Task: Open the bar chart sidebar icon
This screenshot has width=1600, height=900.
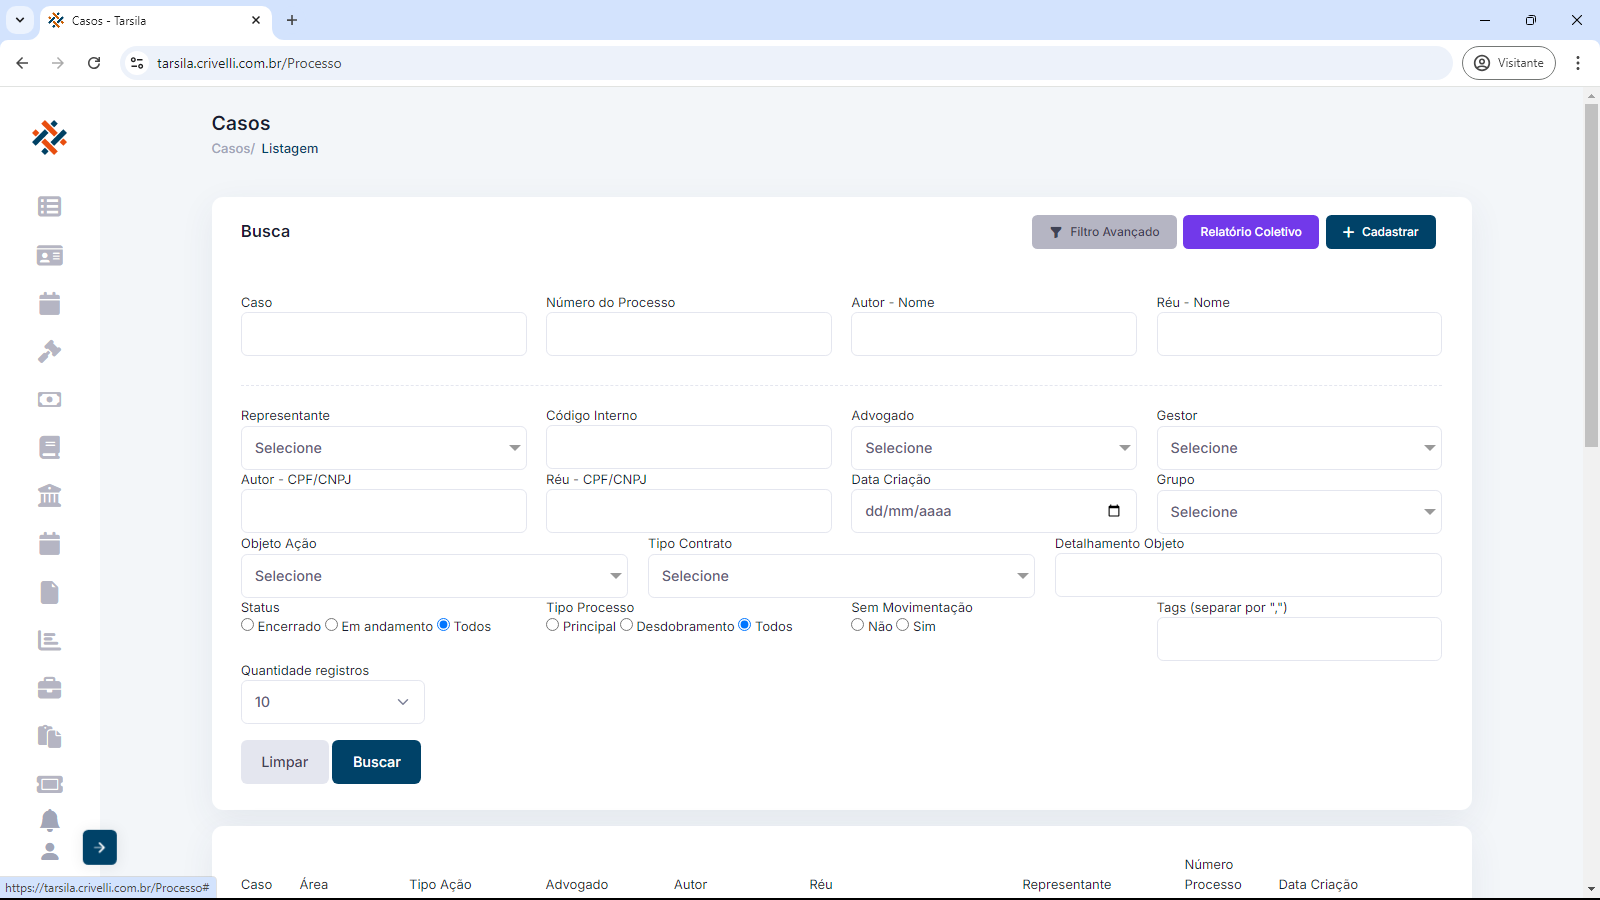Action: click(x=49, y=640)
